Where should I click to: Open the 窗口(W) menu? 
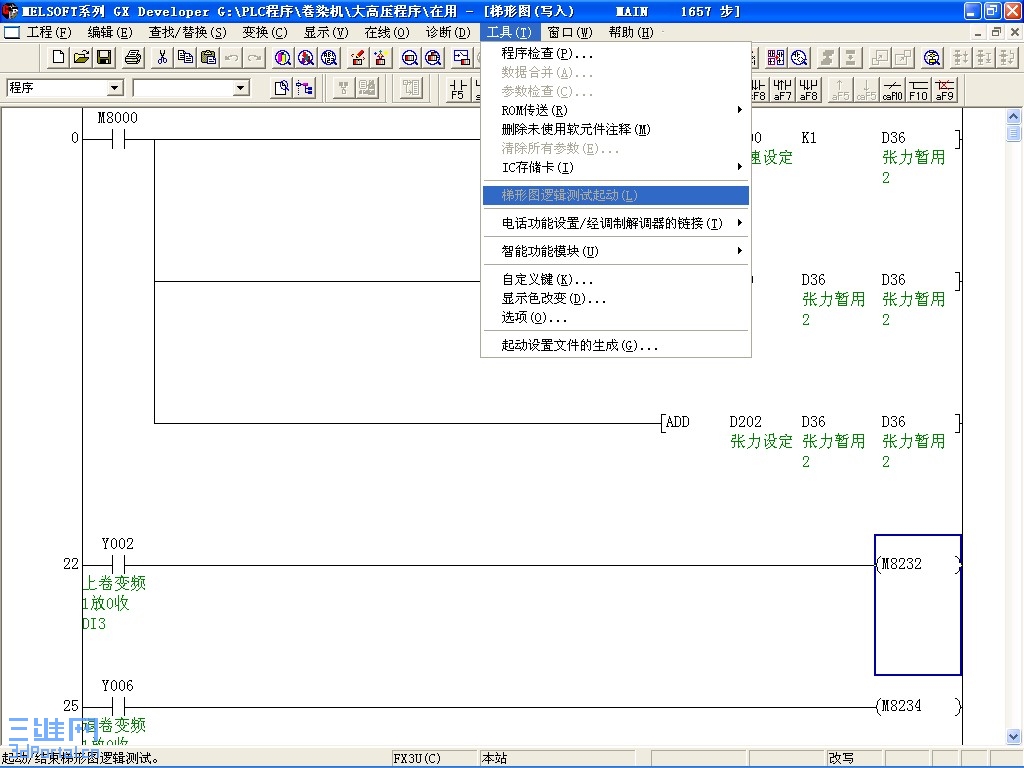569,32
